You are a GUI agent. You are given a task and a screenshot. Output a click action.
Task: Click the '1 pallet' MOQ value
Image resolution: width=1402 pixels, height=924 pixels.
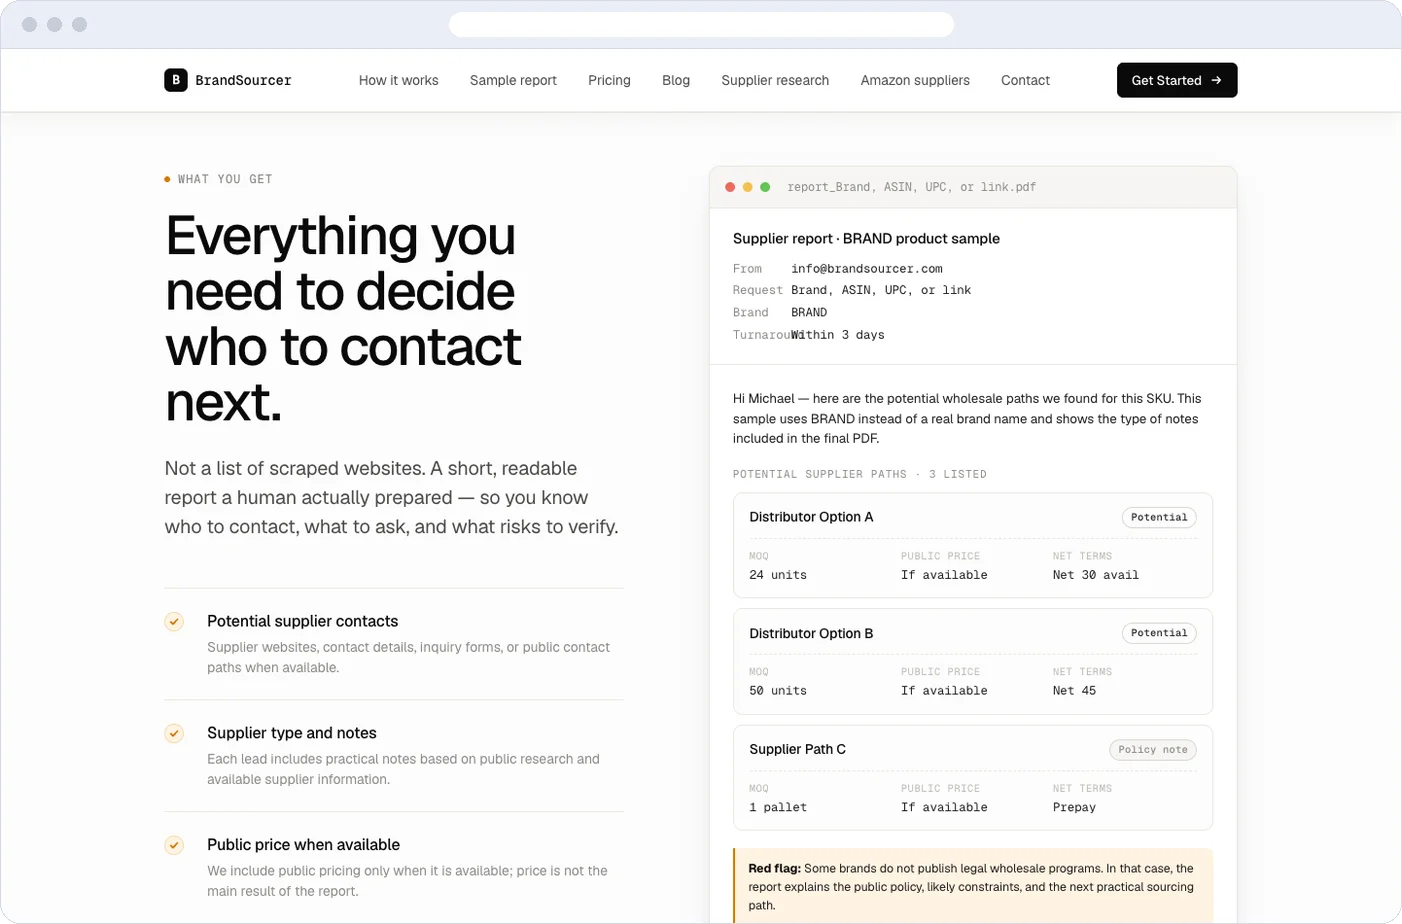(778, 807)
